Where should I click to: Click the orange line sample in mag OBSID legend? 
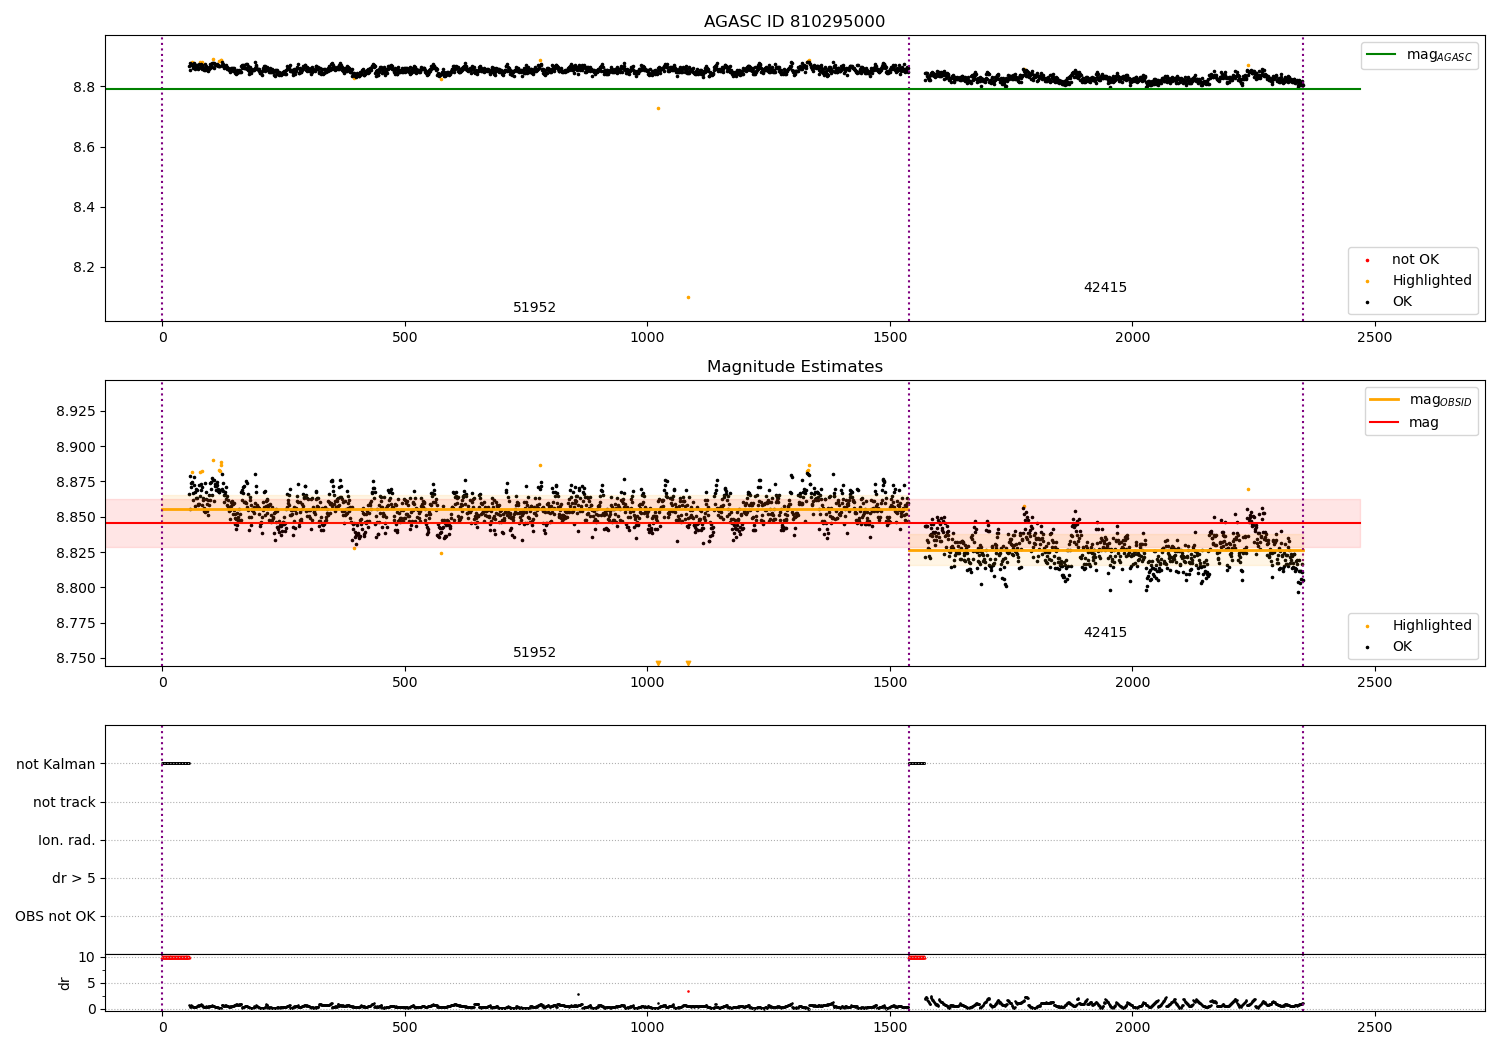[1385, 400]
